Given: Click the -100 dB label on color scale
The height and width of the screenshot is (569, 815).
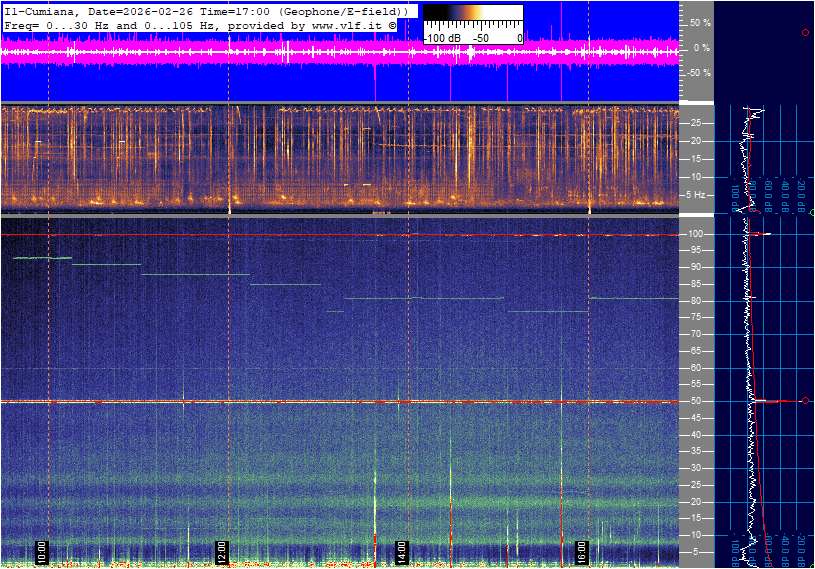Looking at the screenshot, I should [441, 38].
